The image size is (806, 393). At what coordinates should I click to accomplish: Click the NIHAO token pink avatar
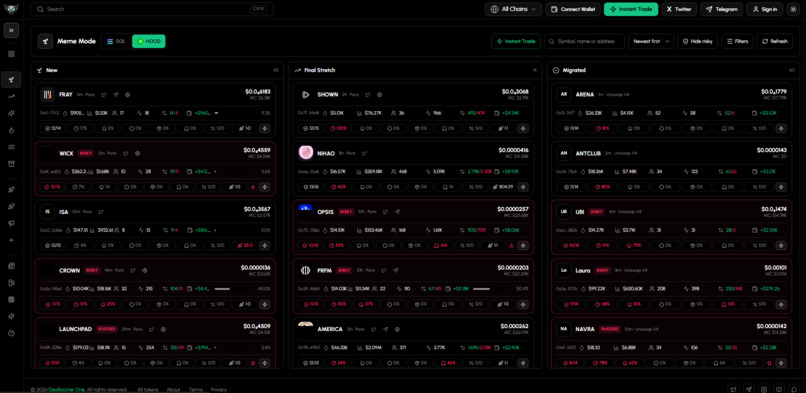[306, 153]
